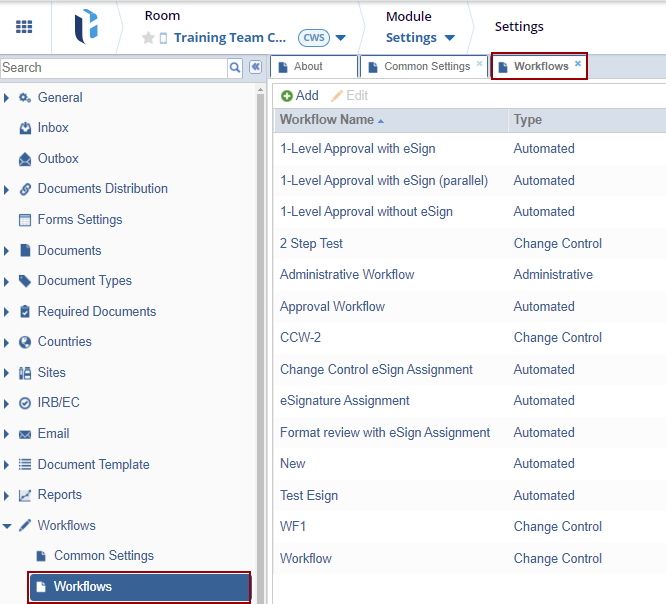Expand the Document Types node
The height and width of the screenshot is (604, 666).
point(8,281)
